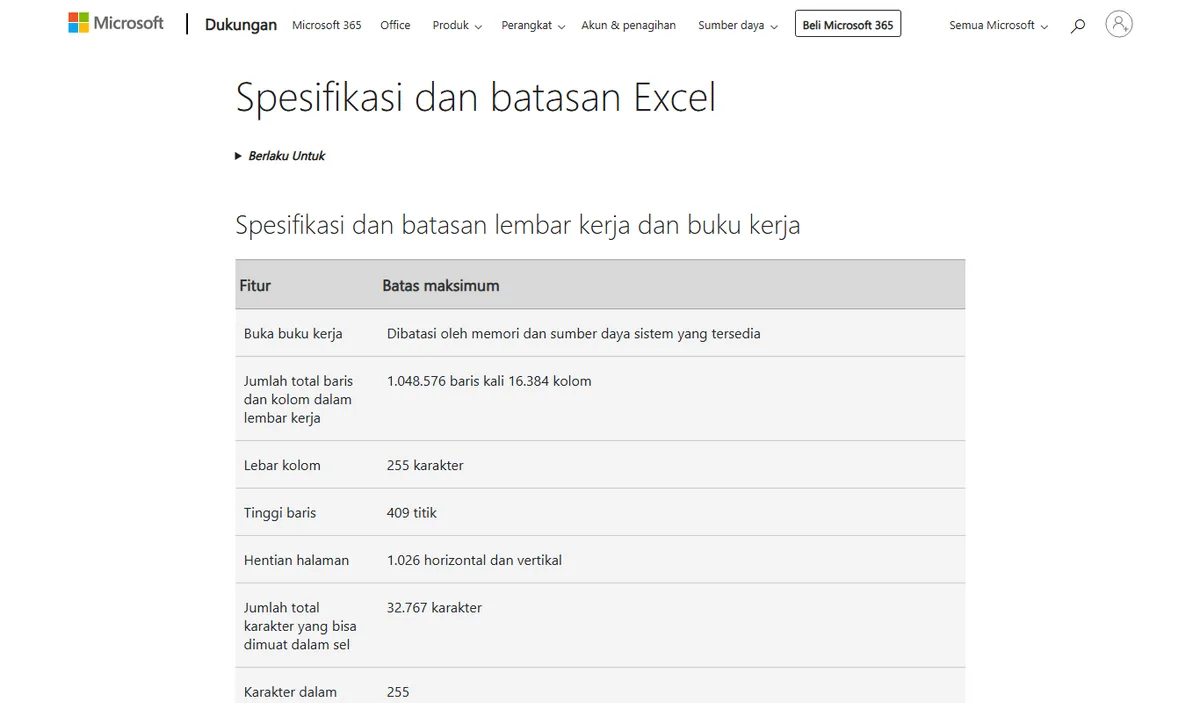Image resolution: width=1200 pixels, height=703 pixels.
Task: Click the heading Spesifikasi dan batasan lembar kerja
Action: click(x=518, y=225)
